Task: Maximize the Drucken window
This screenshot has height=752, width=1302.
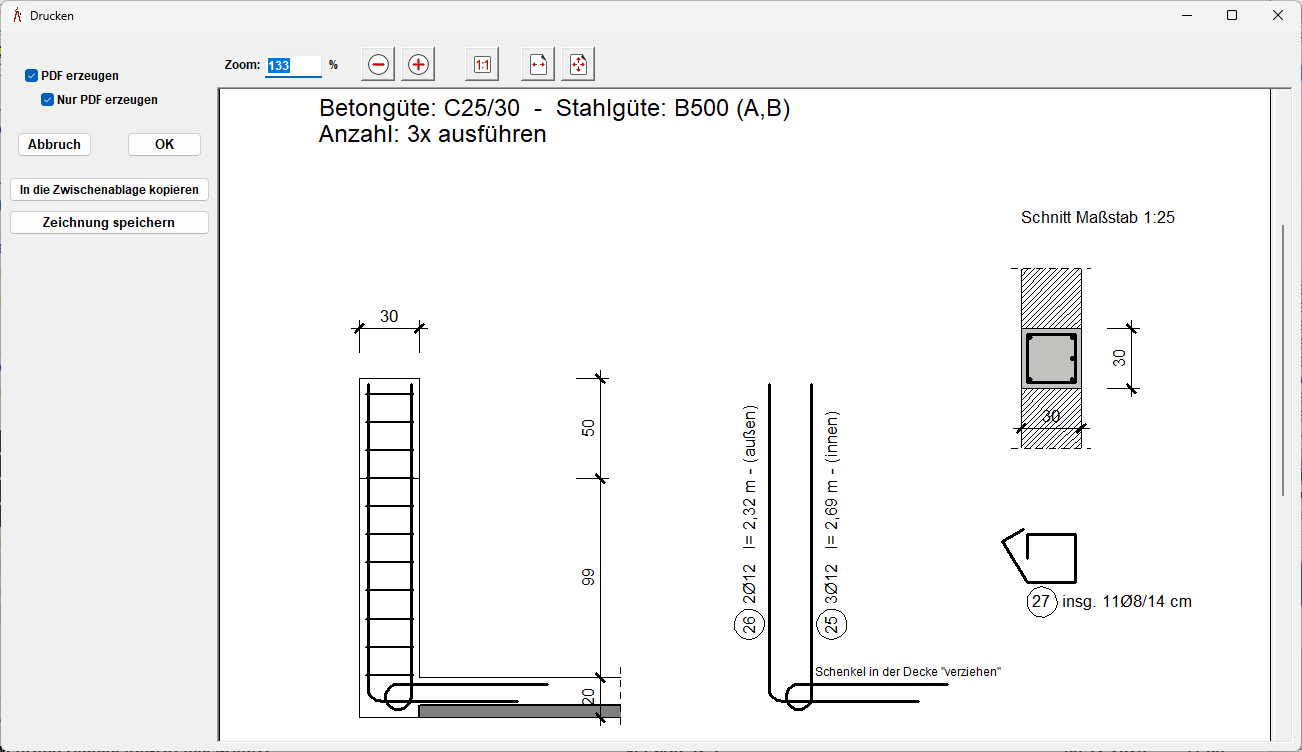Action: tap(1232, 16)
